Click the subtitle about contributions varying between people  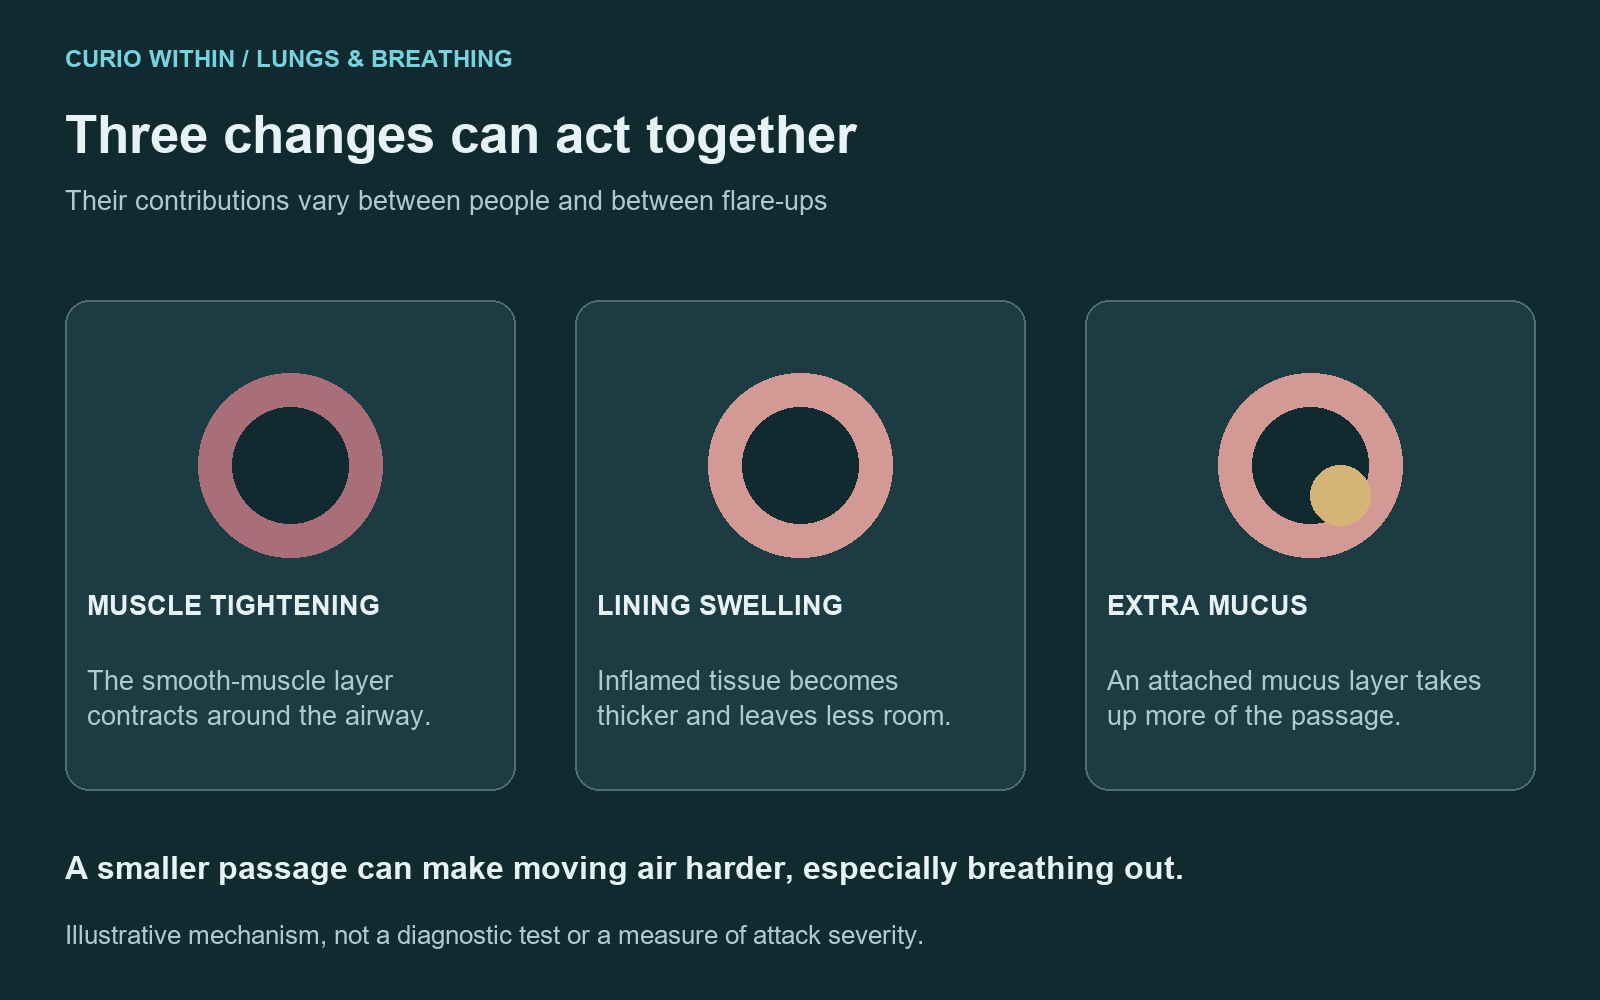click(x=446, y=201)
